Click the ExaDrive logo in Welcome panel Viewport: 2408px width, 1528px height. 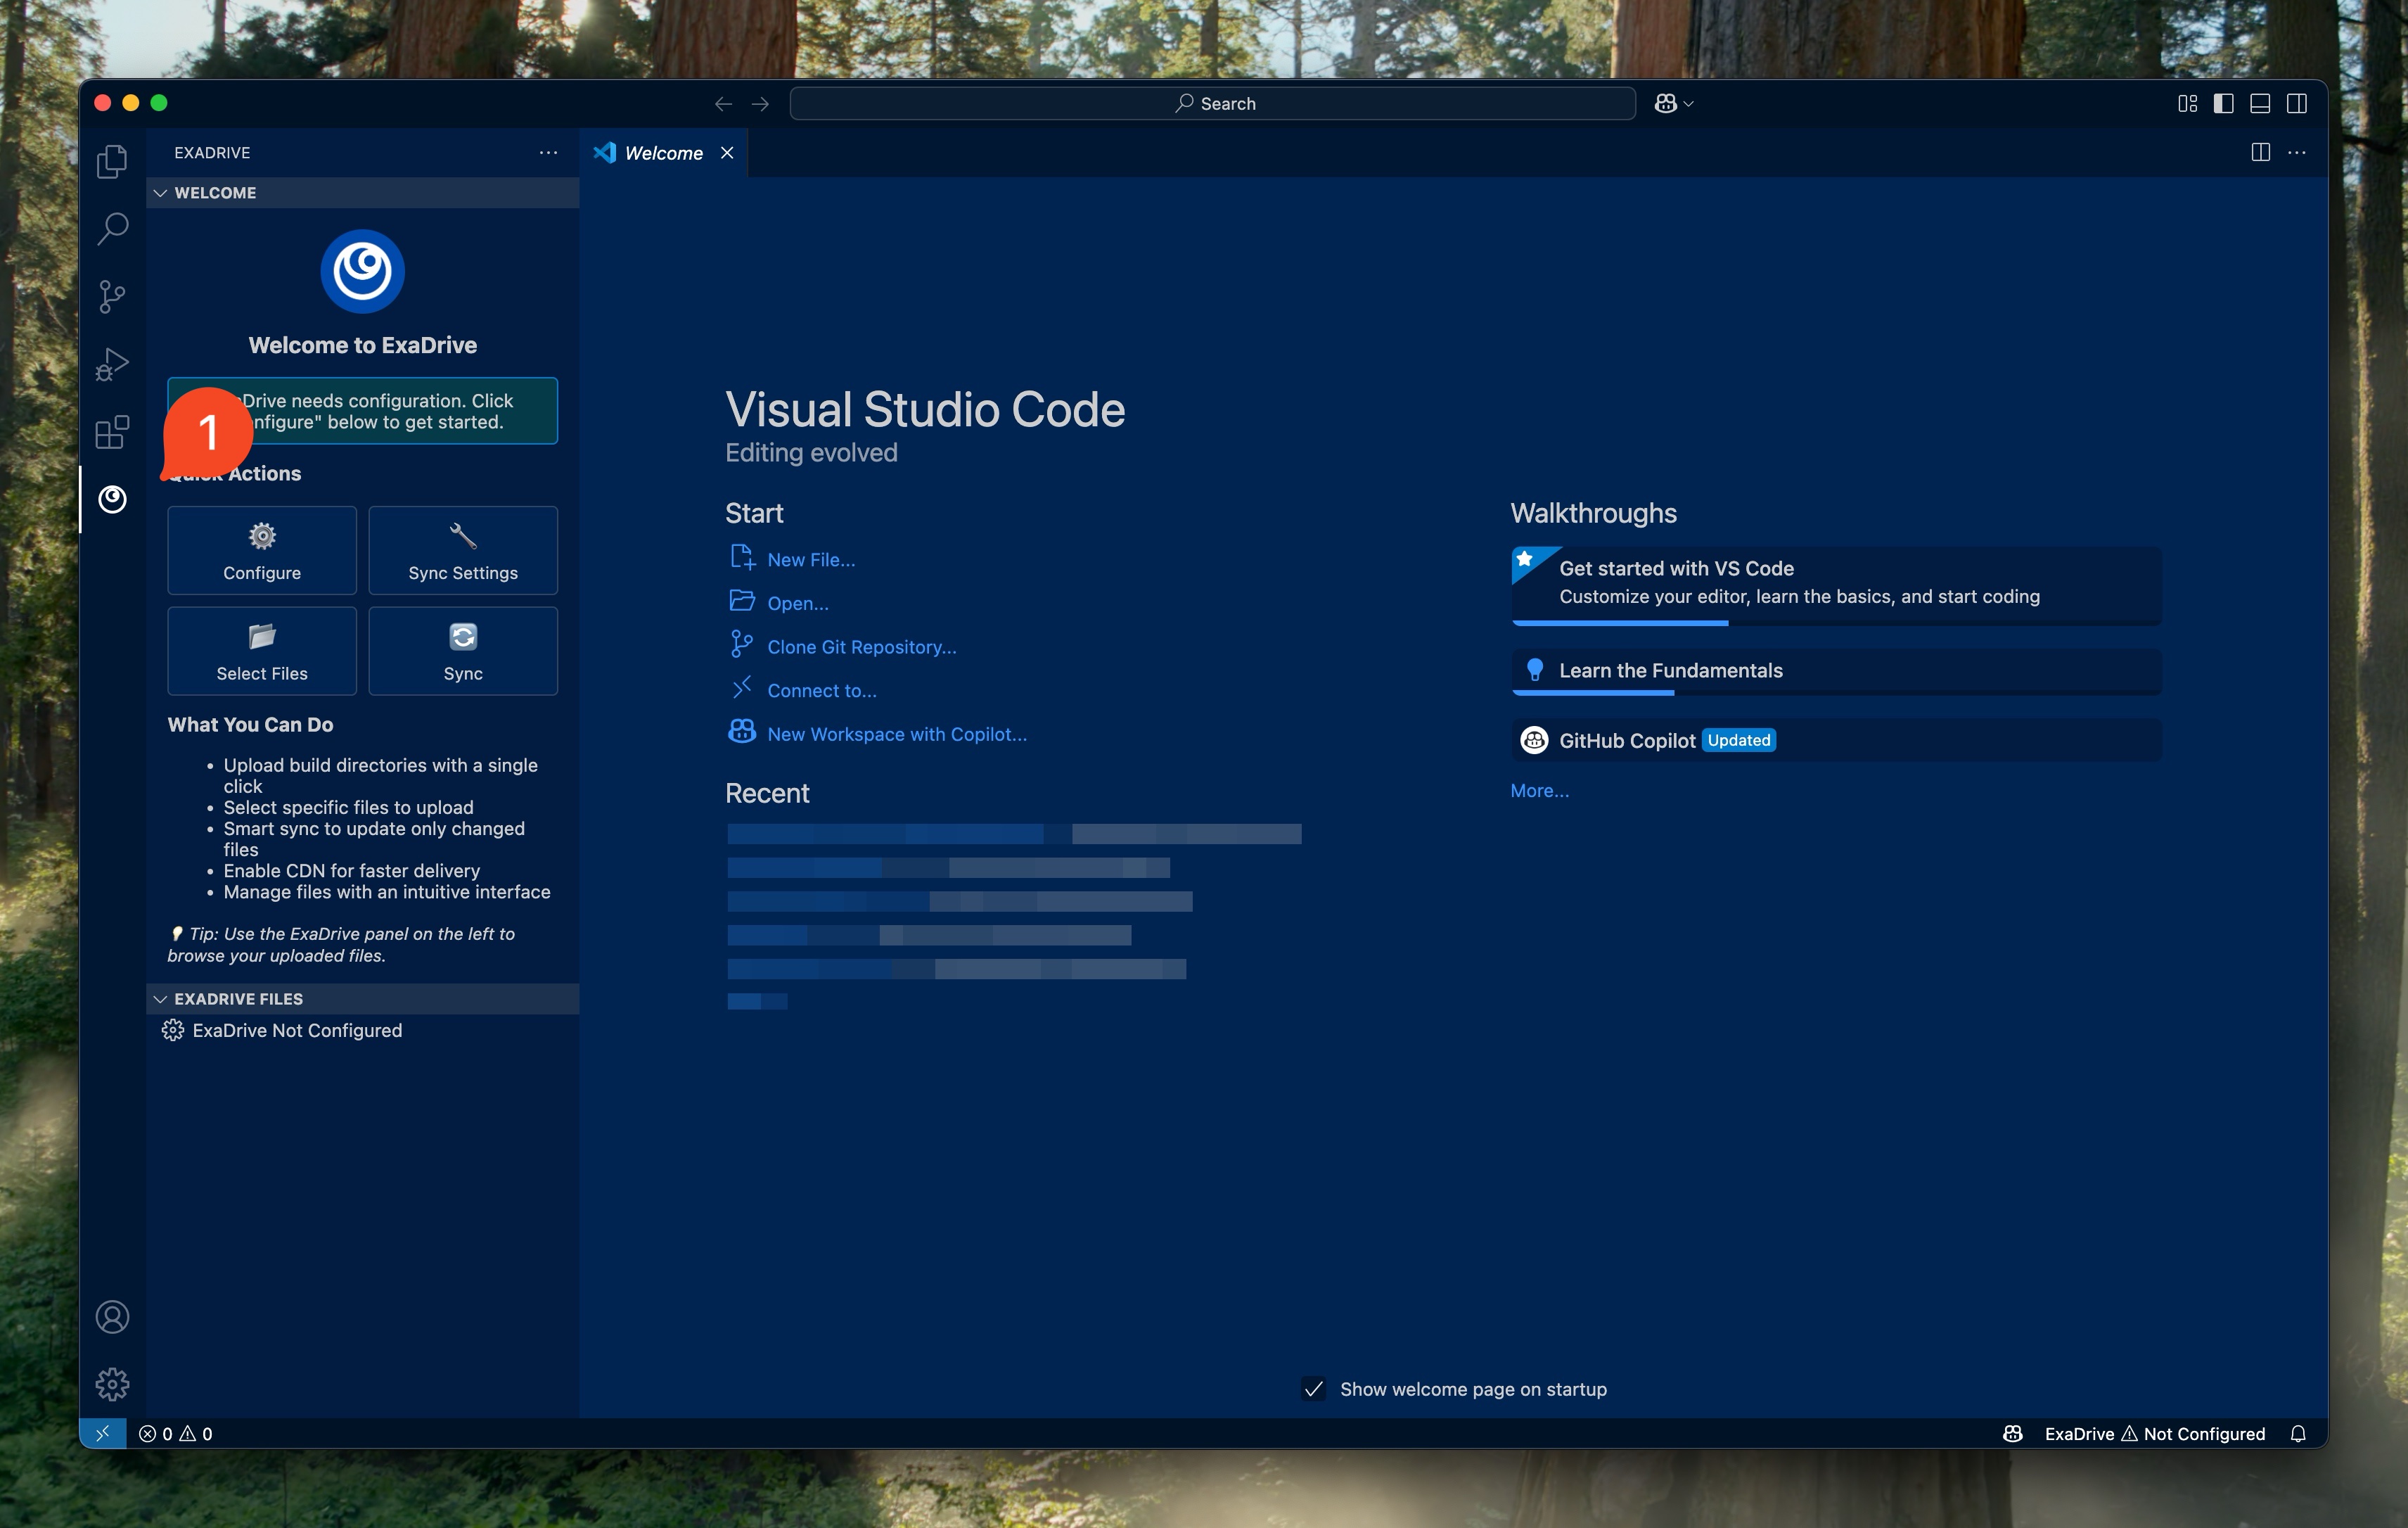pos(362,271)
